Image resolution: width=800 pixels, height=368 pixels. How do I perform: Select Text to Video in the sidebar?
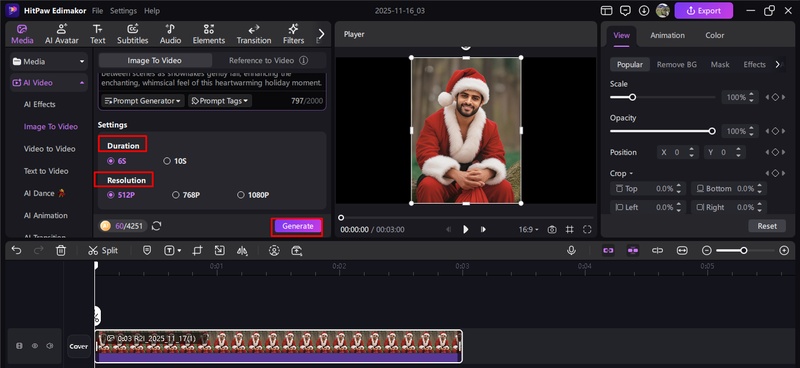point(46,171)
